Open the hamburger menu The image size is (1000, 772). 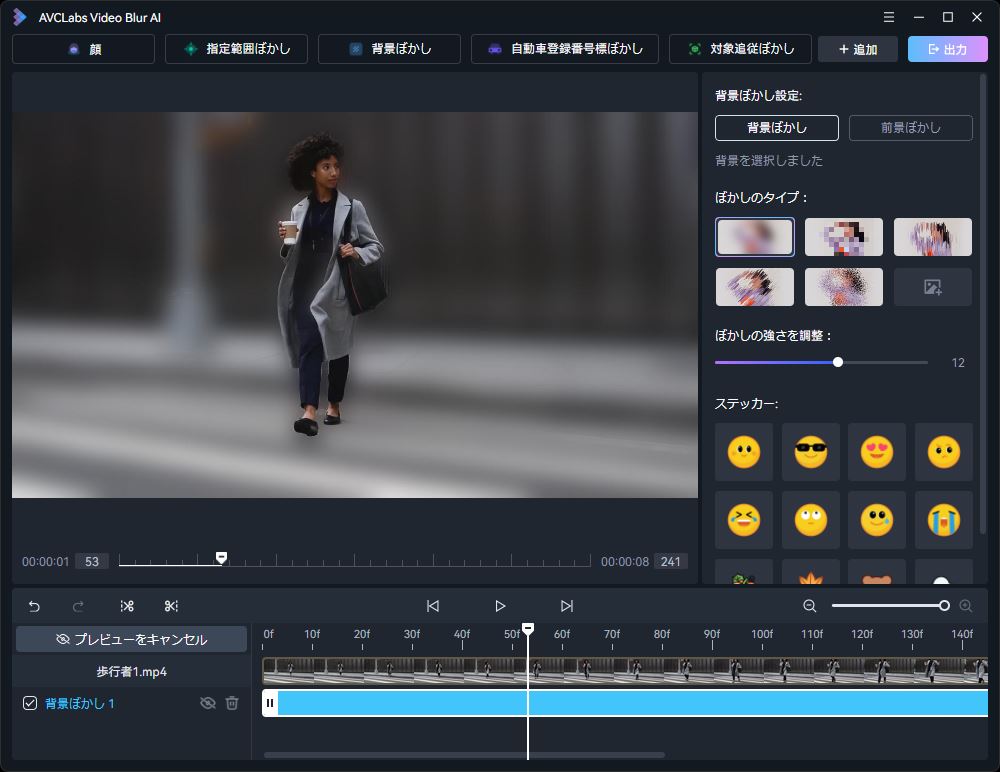pos(888,17)
